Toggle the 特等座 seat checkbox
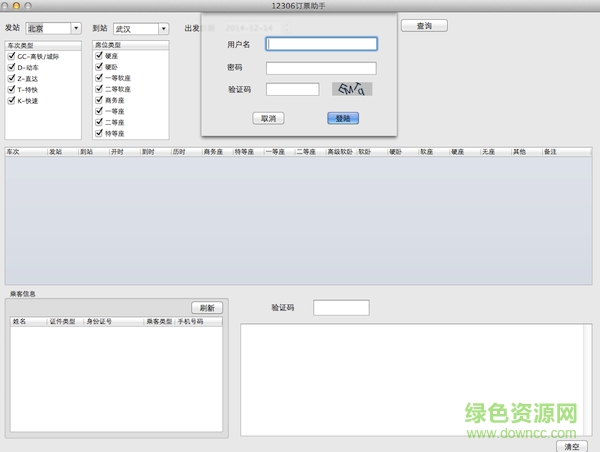600x452 pixels. [x=99, y=133]
